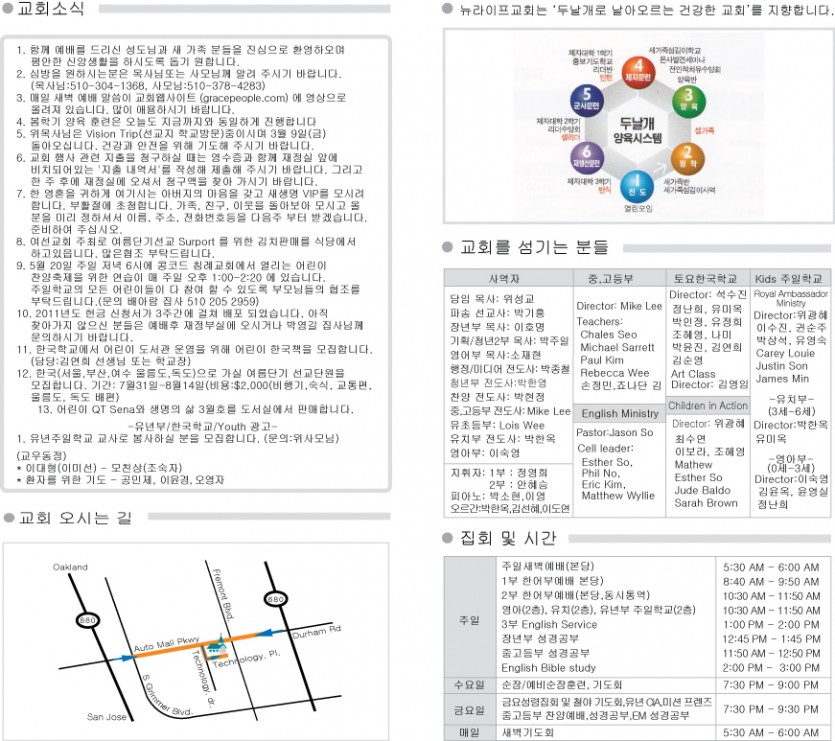This screenshot has height=741, width=835.
Task: Click the name Matthew Wyllie
Action: (x=618, y=495)
